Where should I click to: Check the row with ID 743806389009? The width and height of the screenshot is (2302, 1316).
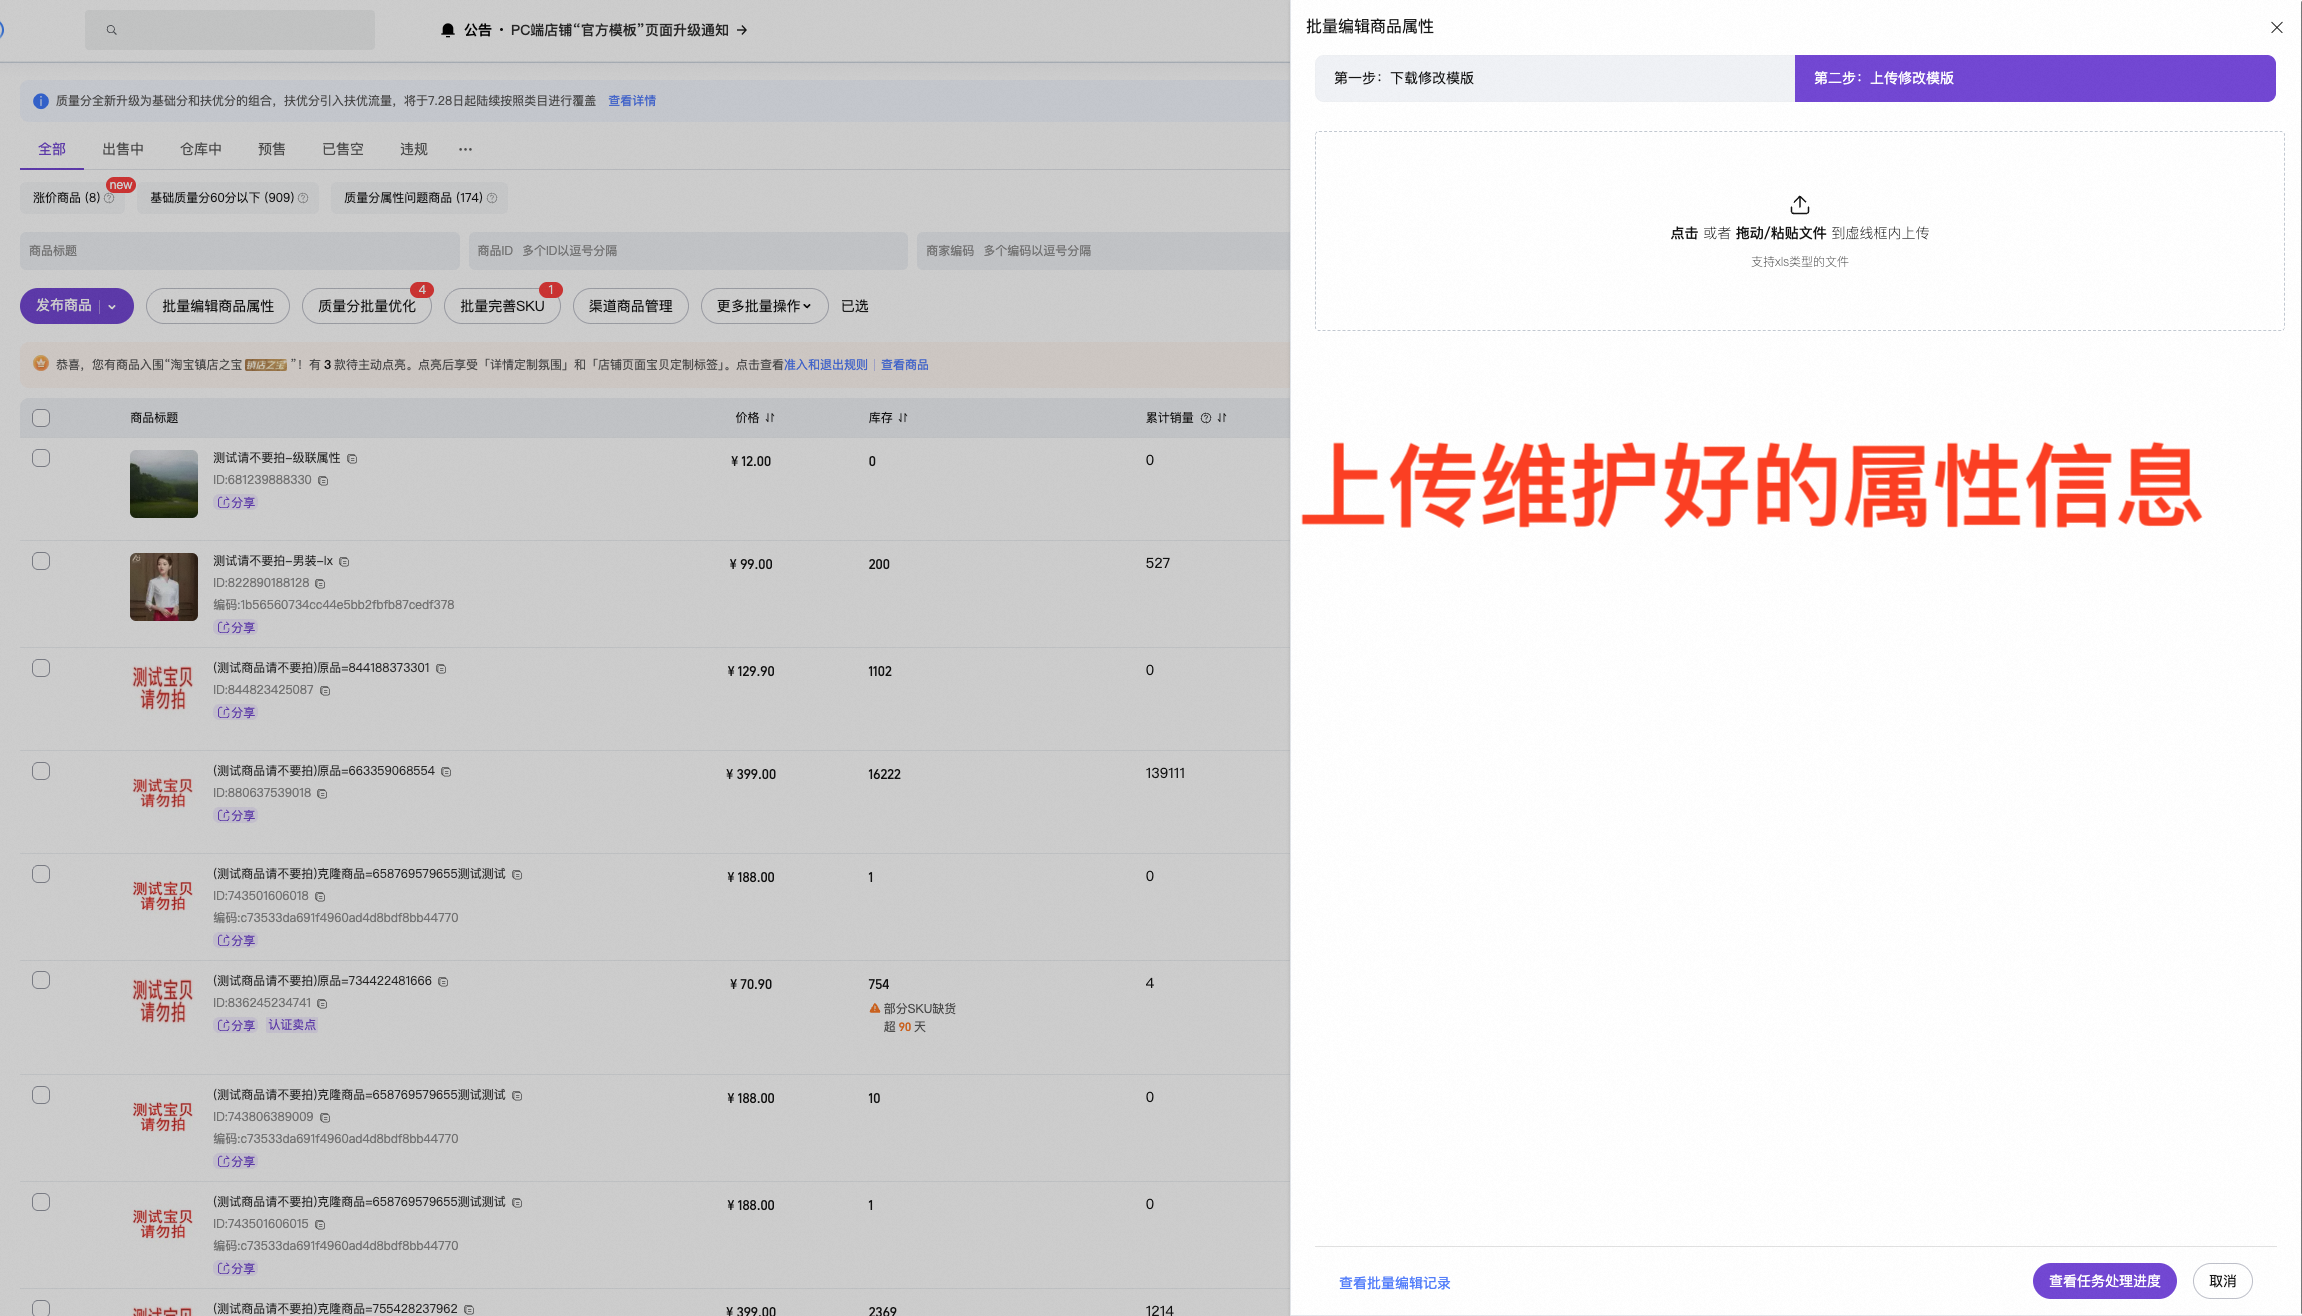tap(41, 1095)
